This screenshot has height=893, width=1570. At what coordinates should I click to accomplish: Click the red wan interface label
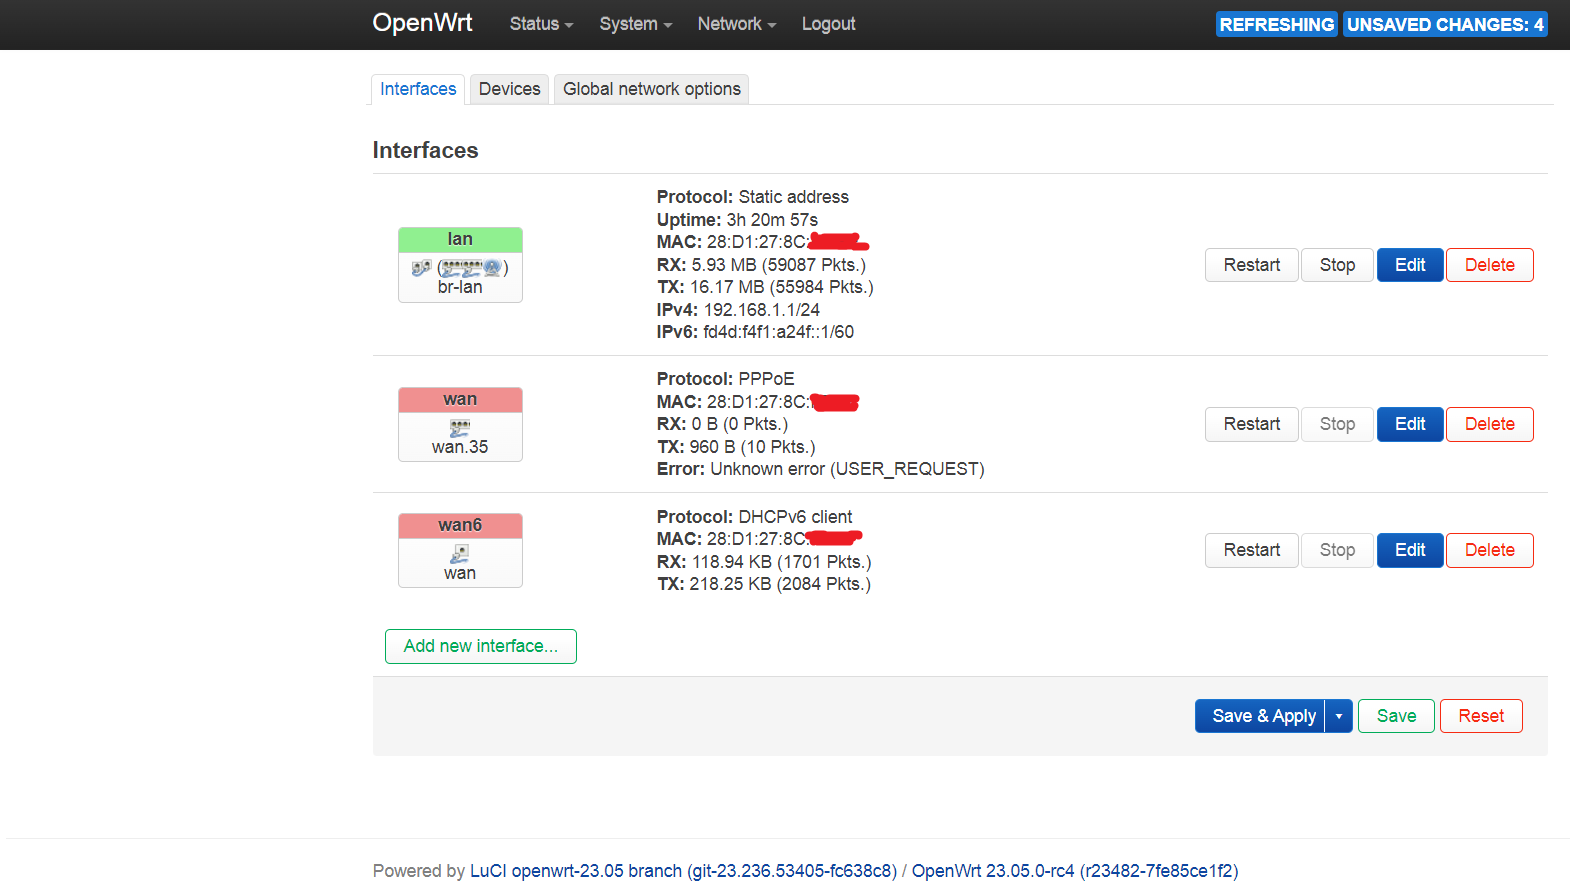coord(460,399)
